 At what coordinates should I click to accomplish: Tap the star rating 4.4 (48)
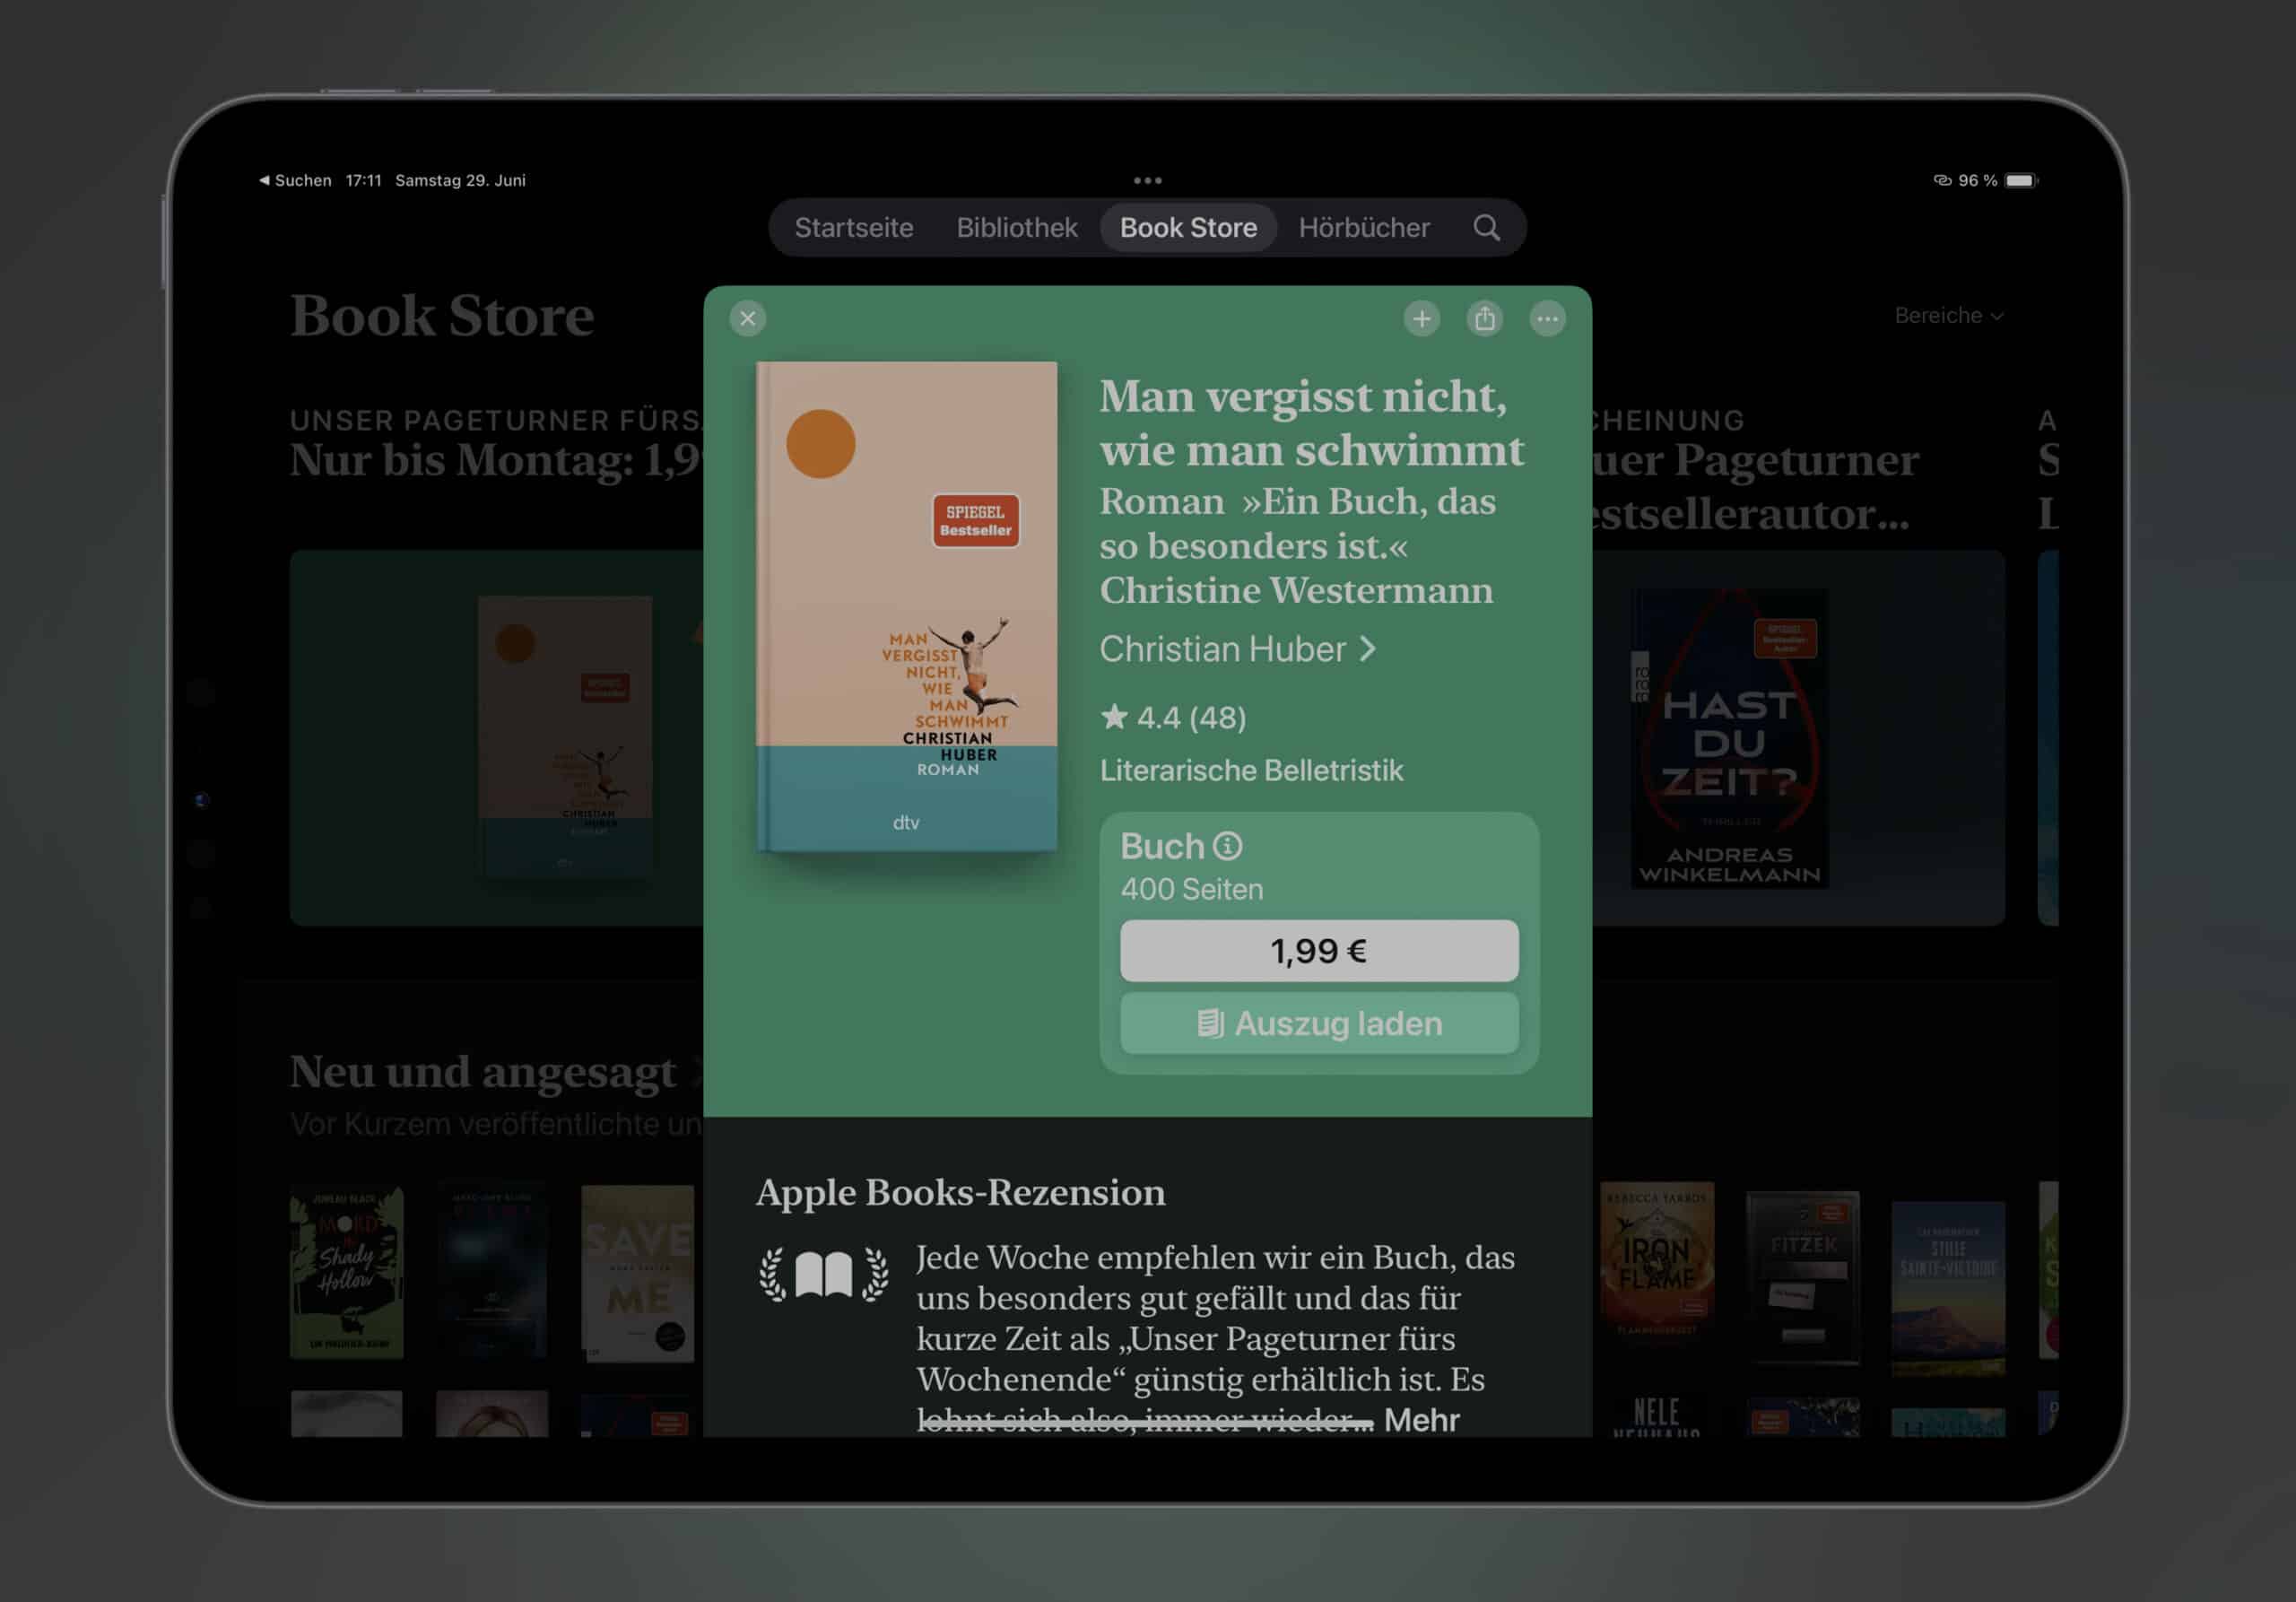click(1172, 717)
